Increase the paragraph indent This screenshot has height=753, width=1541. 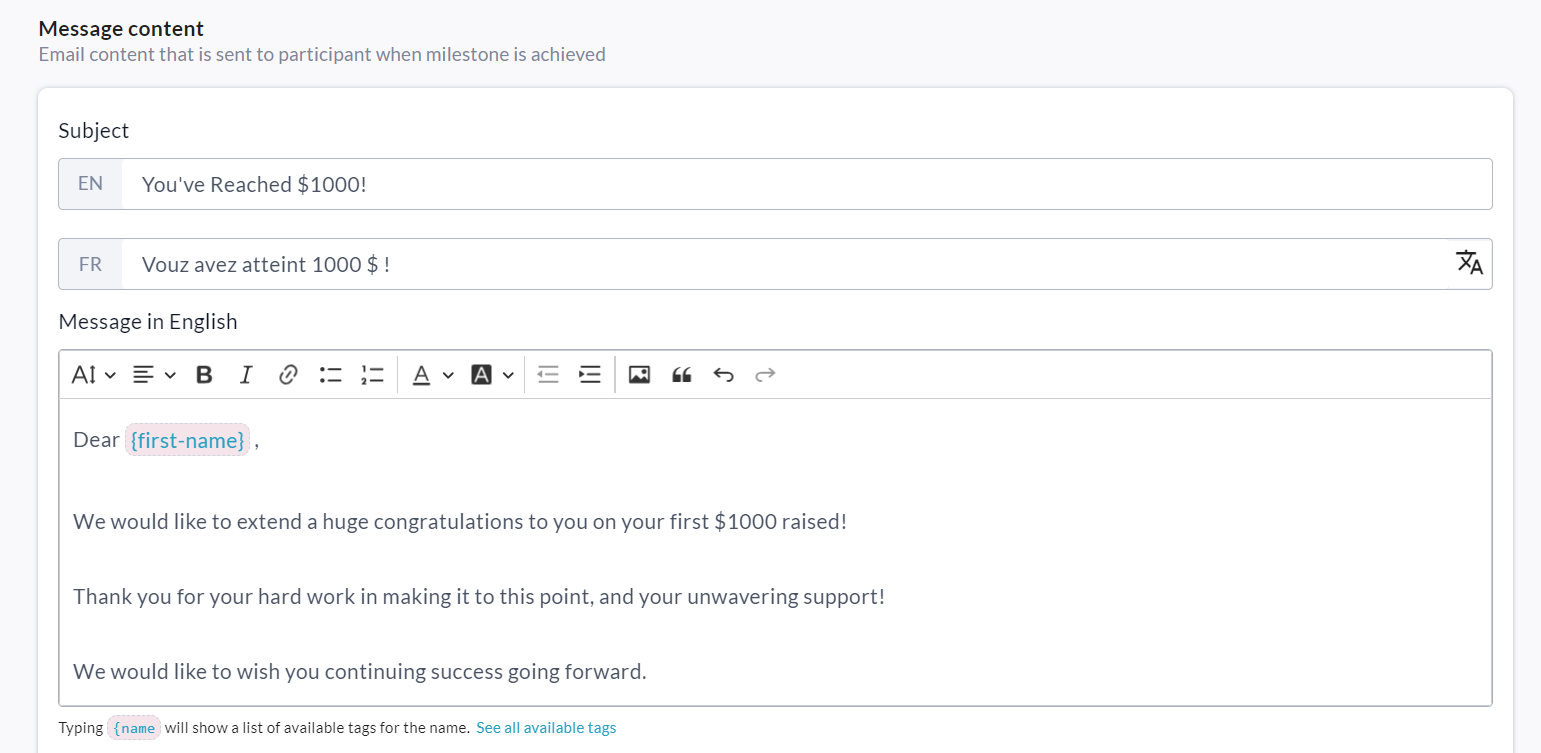(590, 375)
